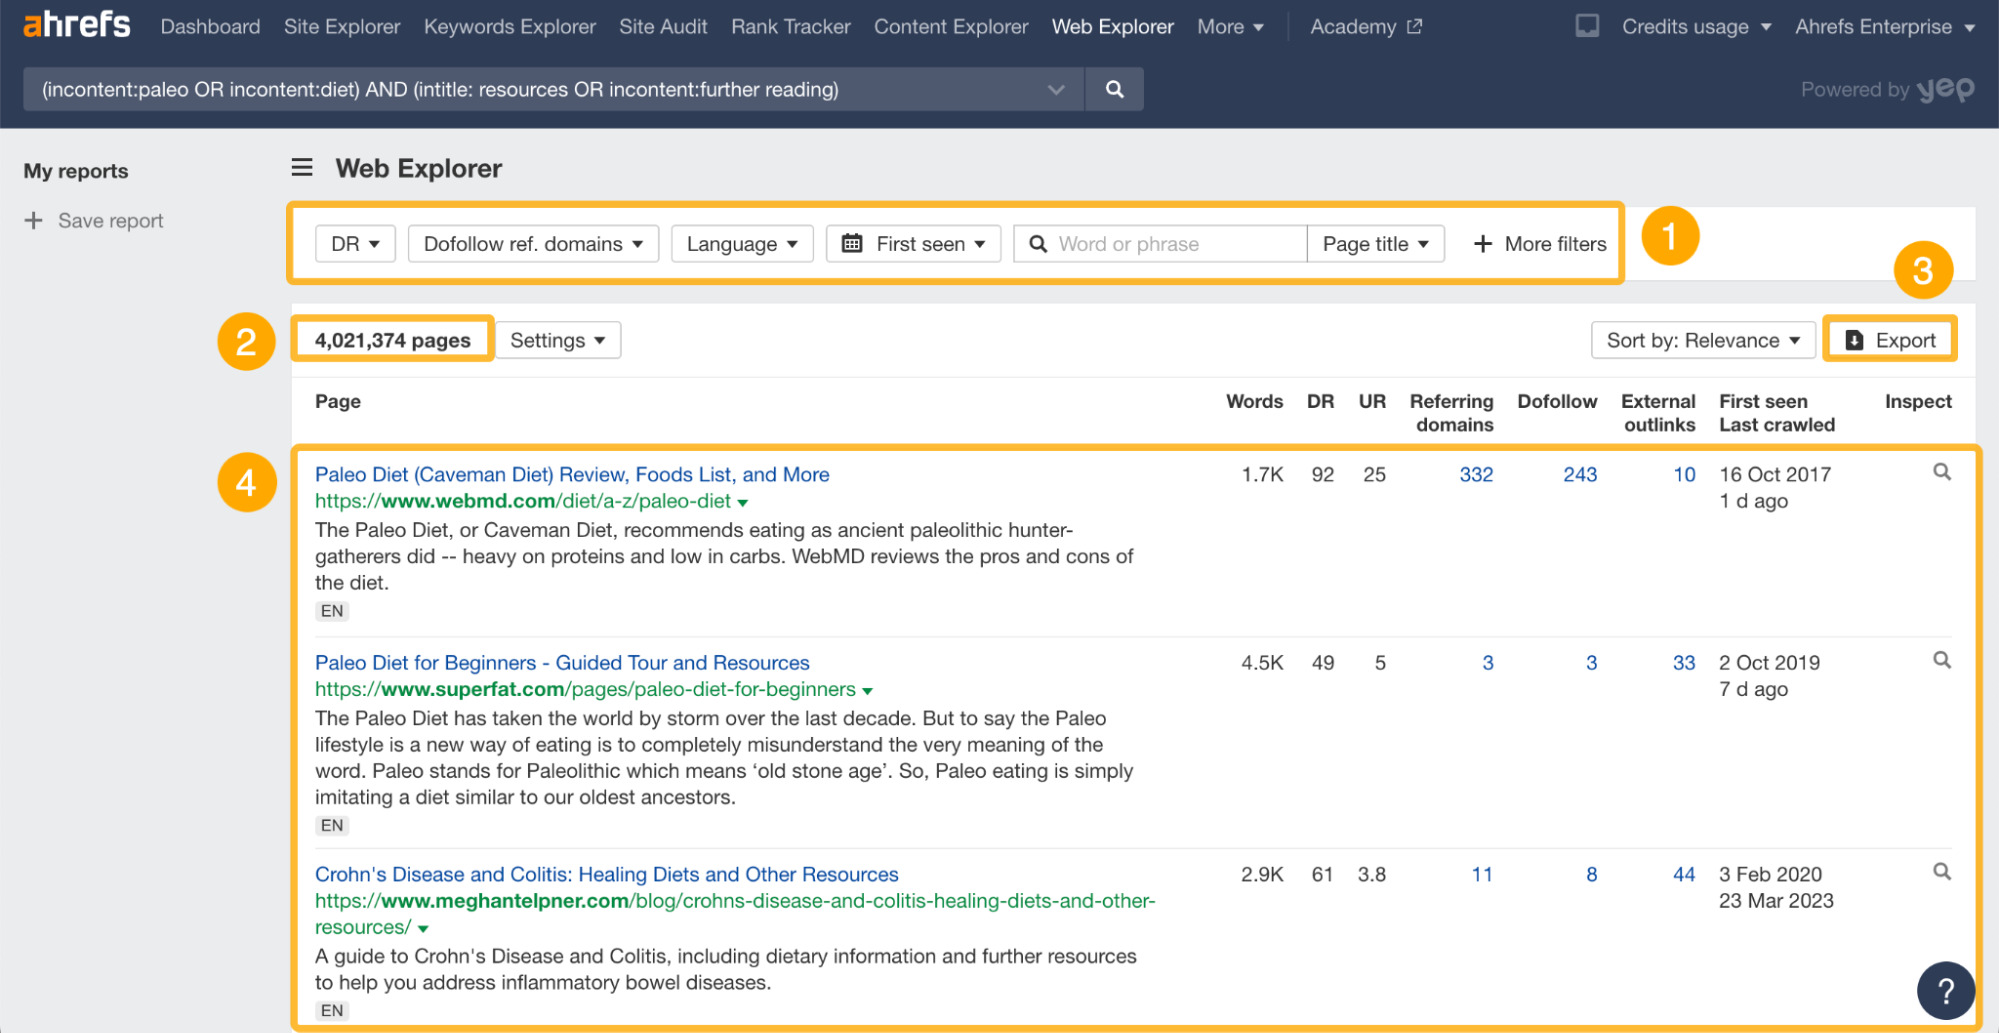The width and height of the screenshot is (1999, 1033).
Task: Click the calendar icon in First seen filter
Action: point(852,243)
